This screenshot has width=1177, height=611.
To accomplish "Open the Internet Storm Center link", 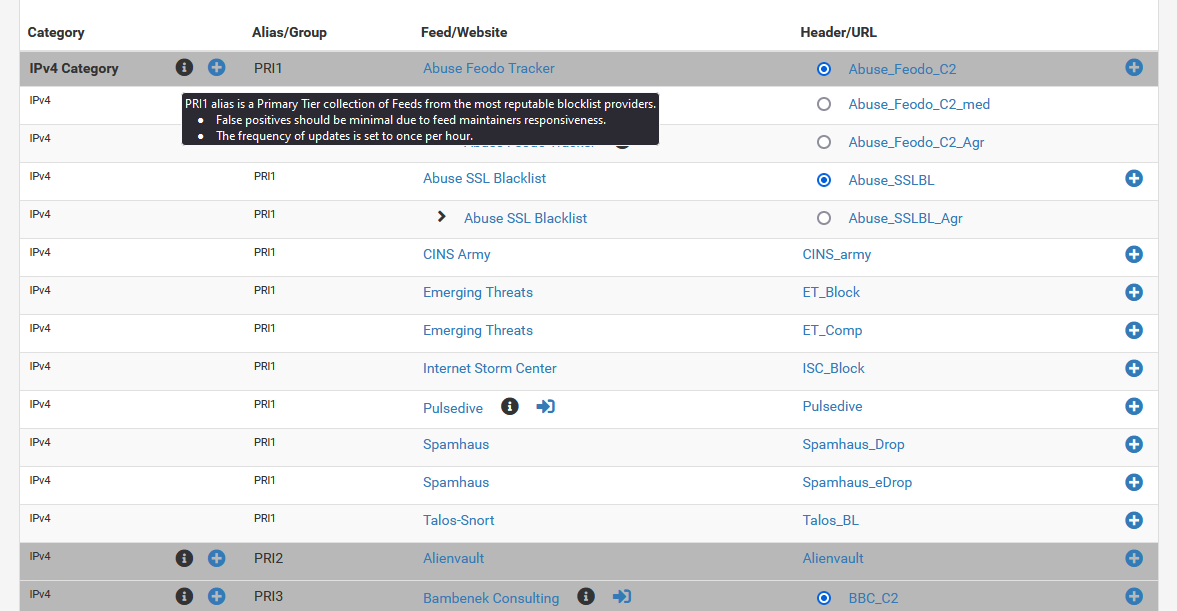I will (489, 369).
